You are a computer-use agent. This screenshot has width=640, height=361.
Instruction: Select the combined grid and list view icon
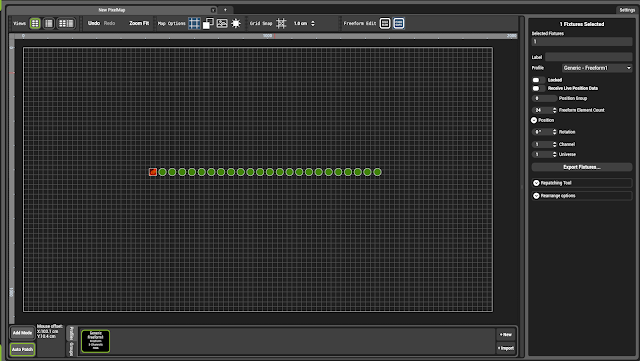tap(66, 23)
